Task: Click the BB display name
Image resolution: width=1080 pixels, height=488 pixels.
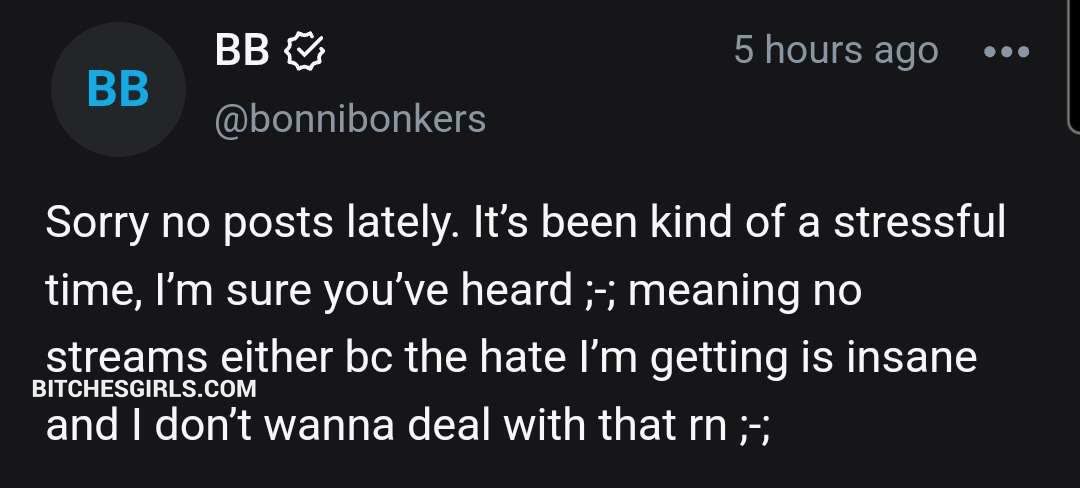Action: pos(241,50)
